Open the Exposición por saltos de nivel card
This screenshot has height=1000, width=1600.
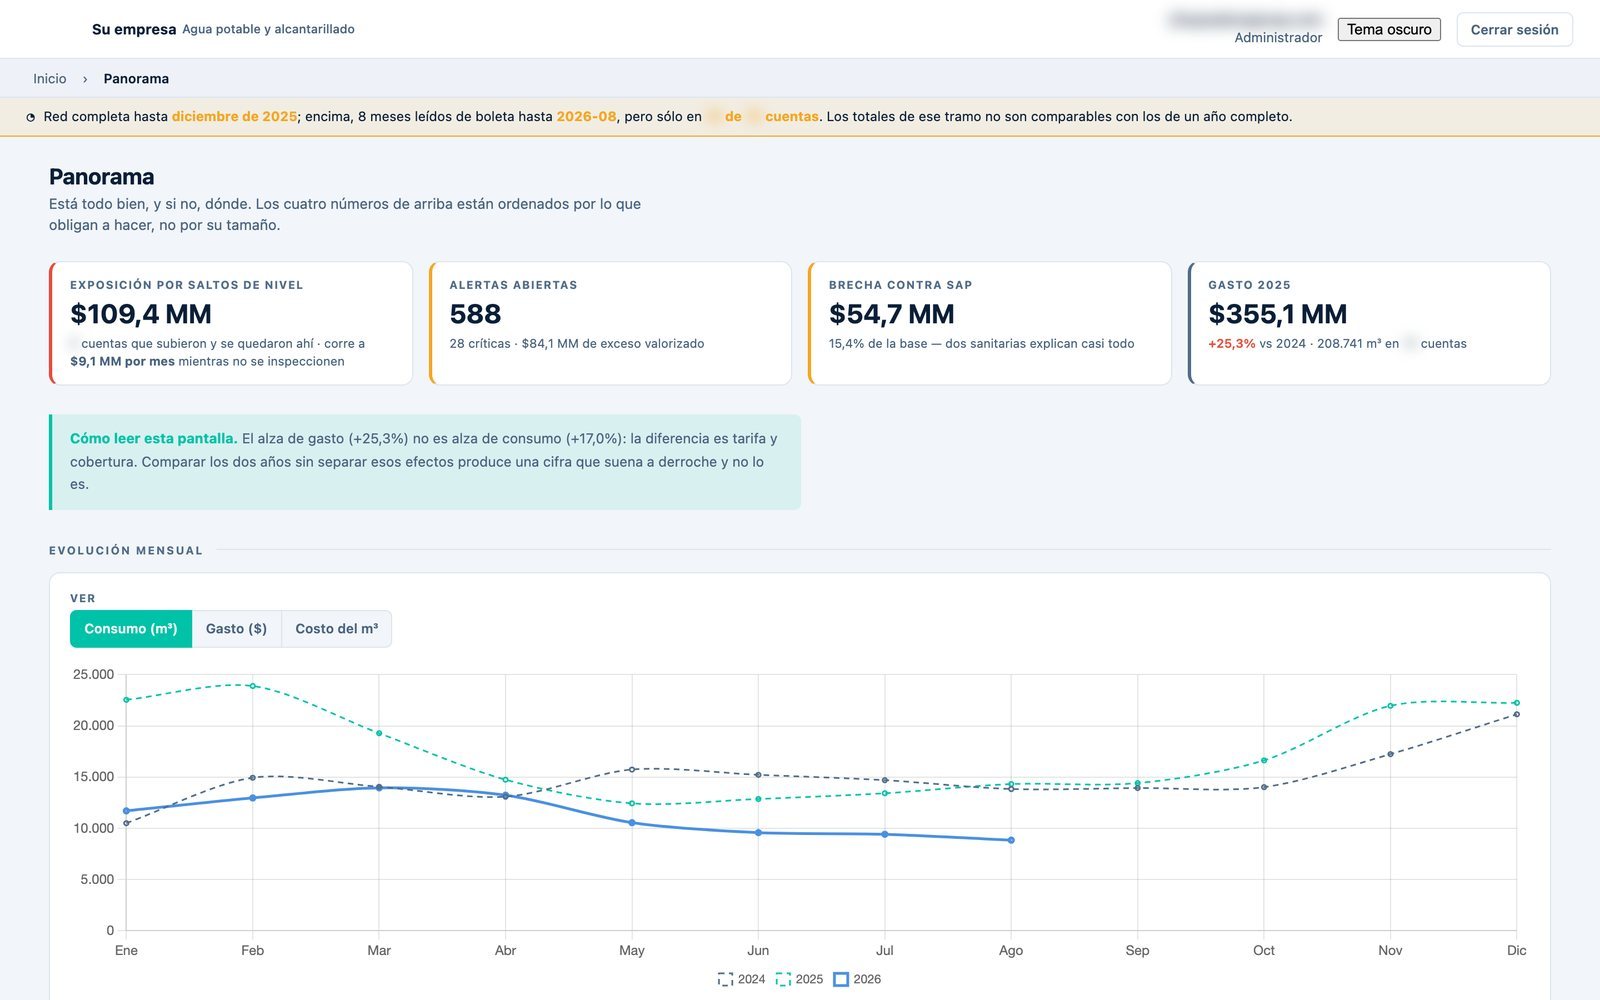[x=231, y=323]
